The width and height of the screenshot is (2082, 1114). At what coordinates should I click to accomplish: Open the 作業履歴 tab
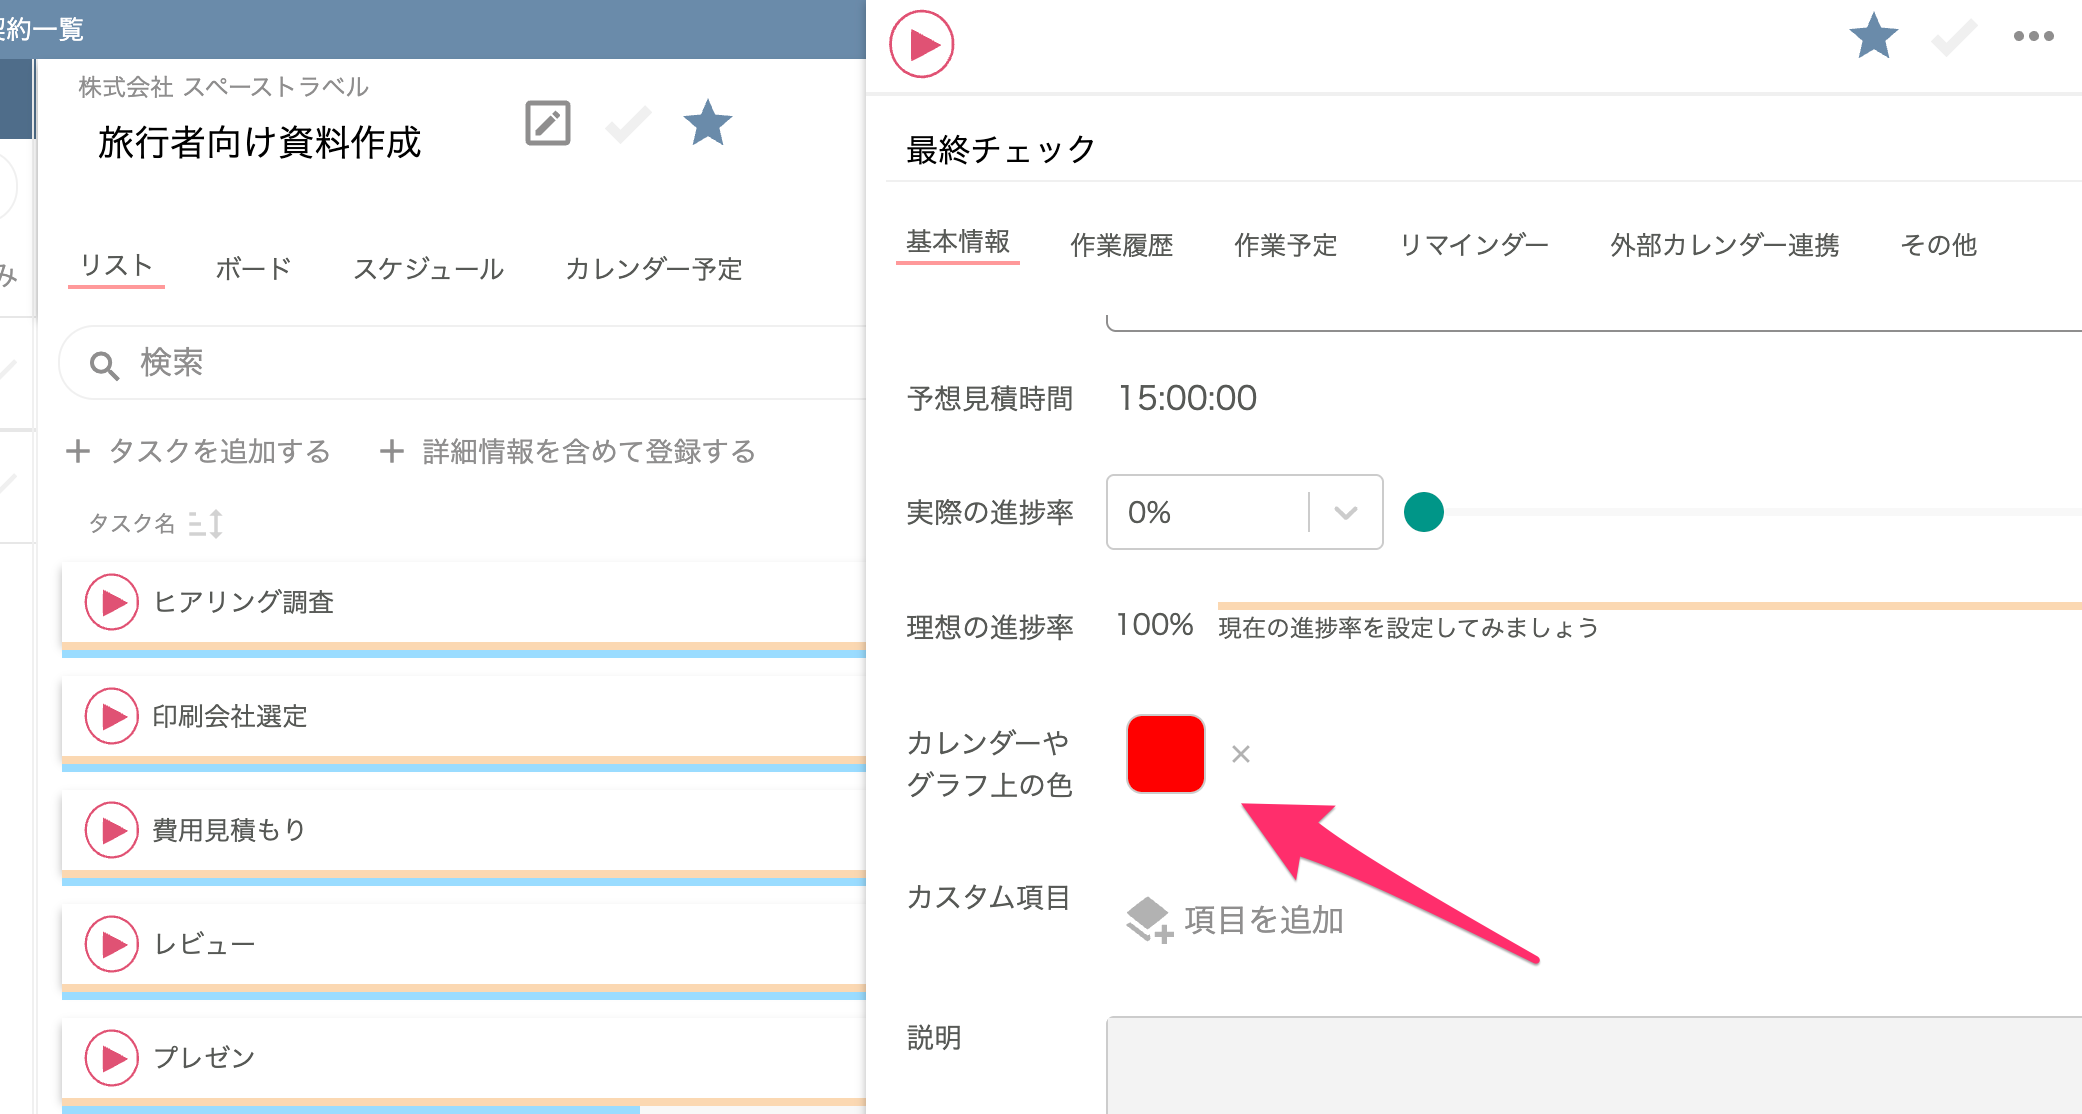1121,245
